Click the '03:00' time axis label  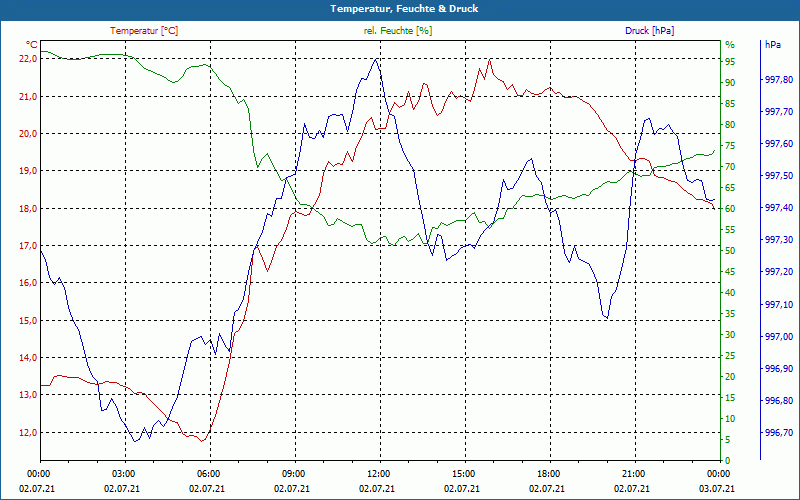[123, 473]
